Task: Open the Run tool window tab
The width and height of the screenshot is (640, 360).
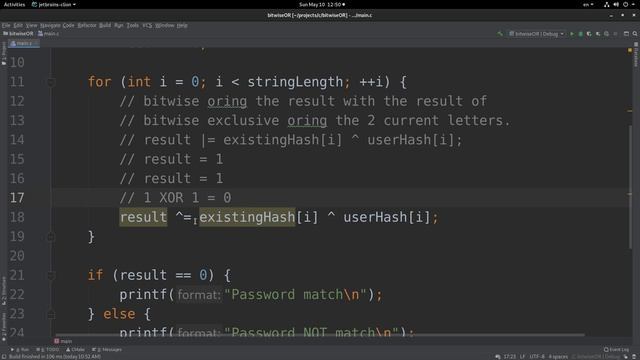Action: 20,350
